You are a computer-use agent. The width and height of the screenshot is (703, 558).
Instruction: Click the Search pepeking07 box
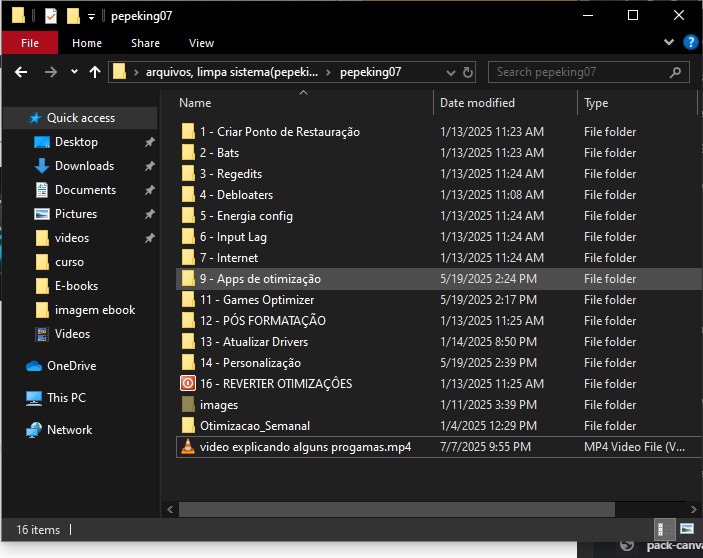tap(580, 72)
